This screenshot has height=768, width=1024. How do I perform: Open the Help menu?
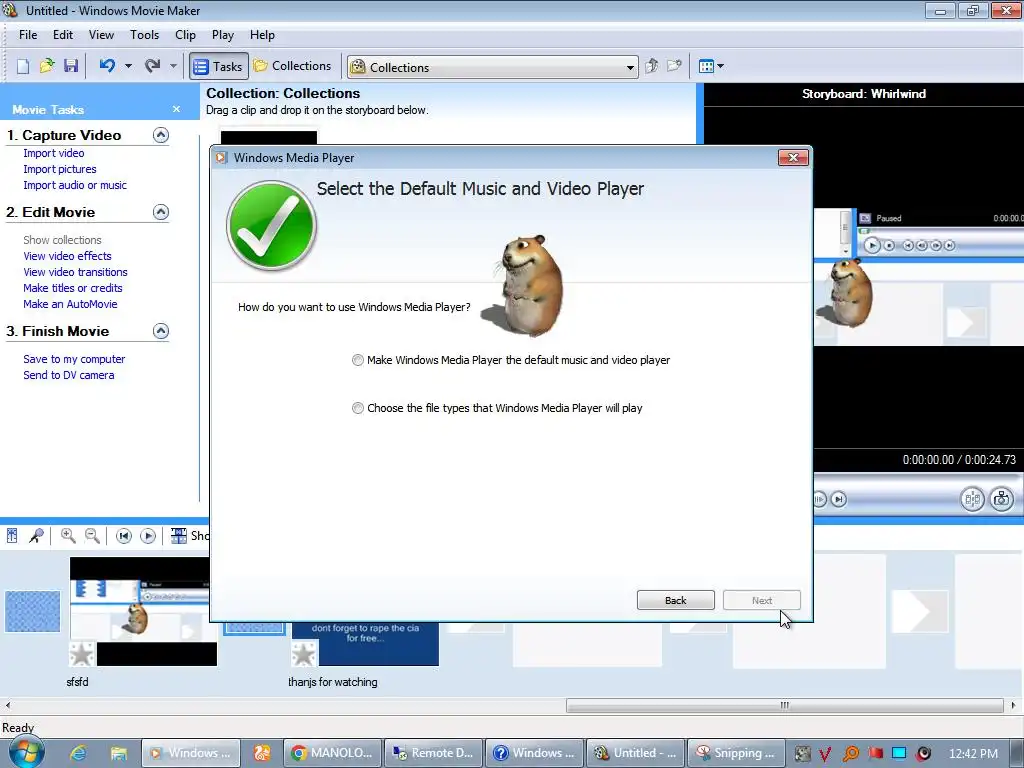(263, 35)
